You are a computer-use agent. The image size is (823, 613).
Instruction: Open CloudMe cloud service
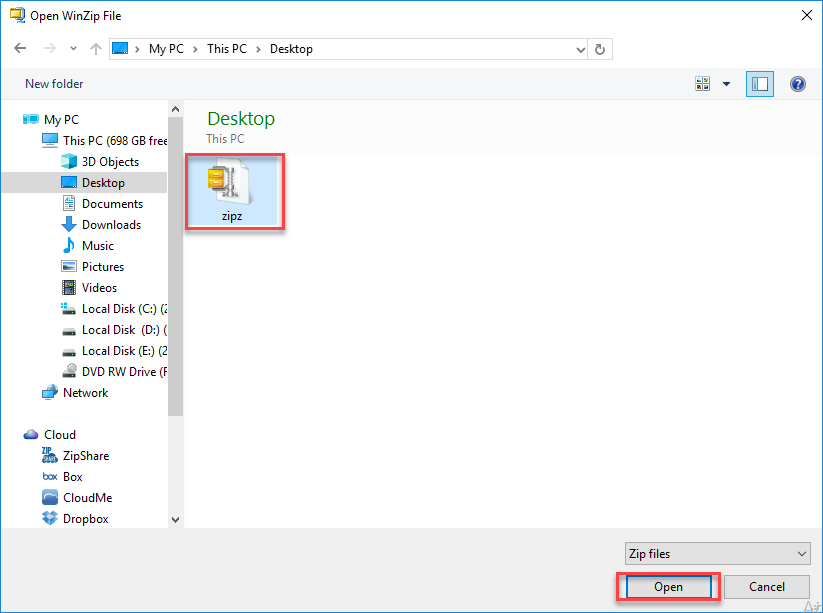coord(88,498)
